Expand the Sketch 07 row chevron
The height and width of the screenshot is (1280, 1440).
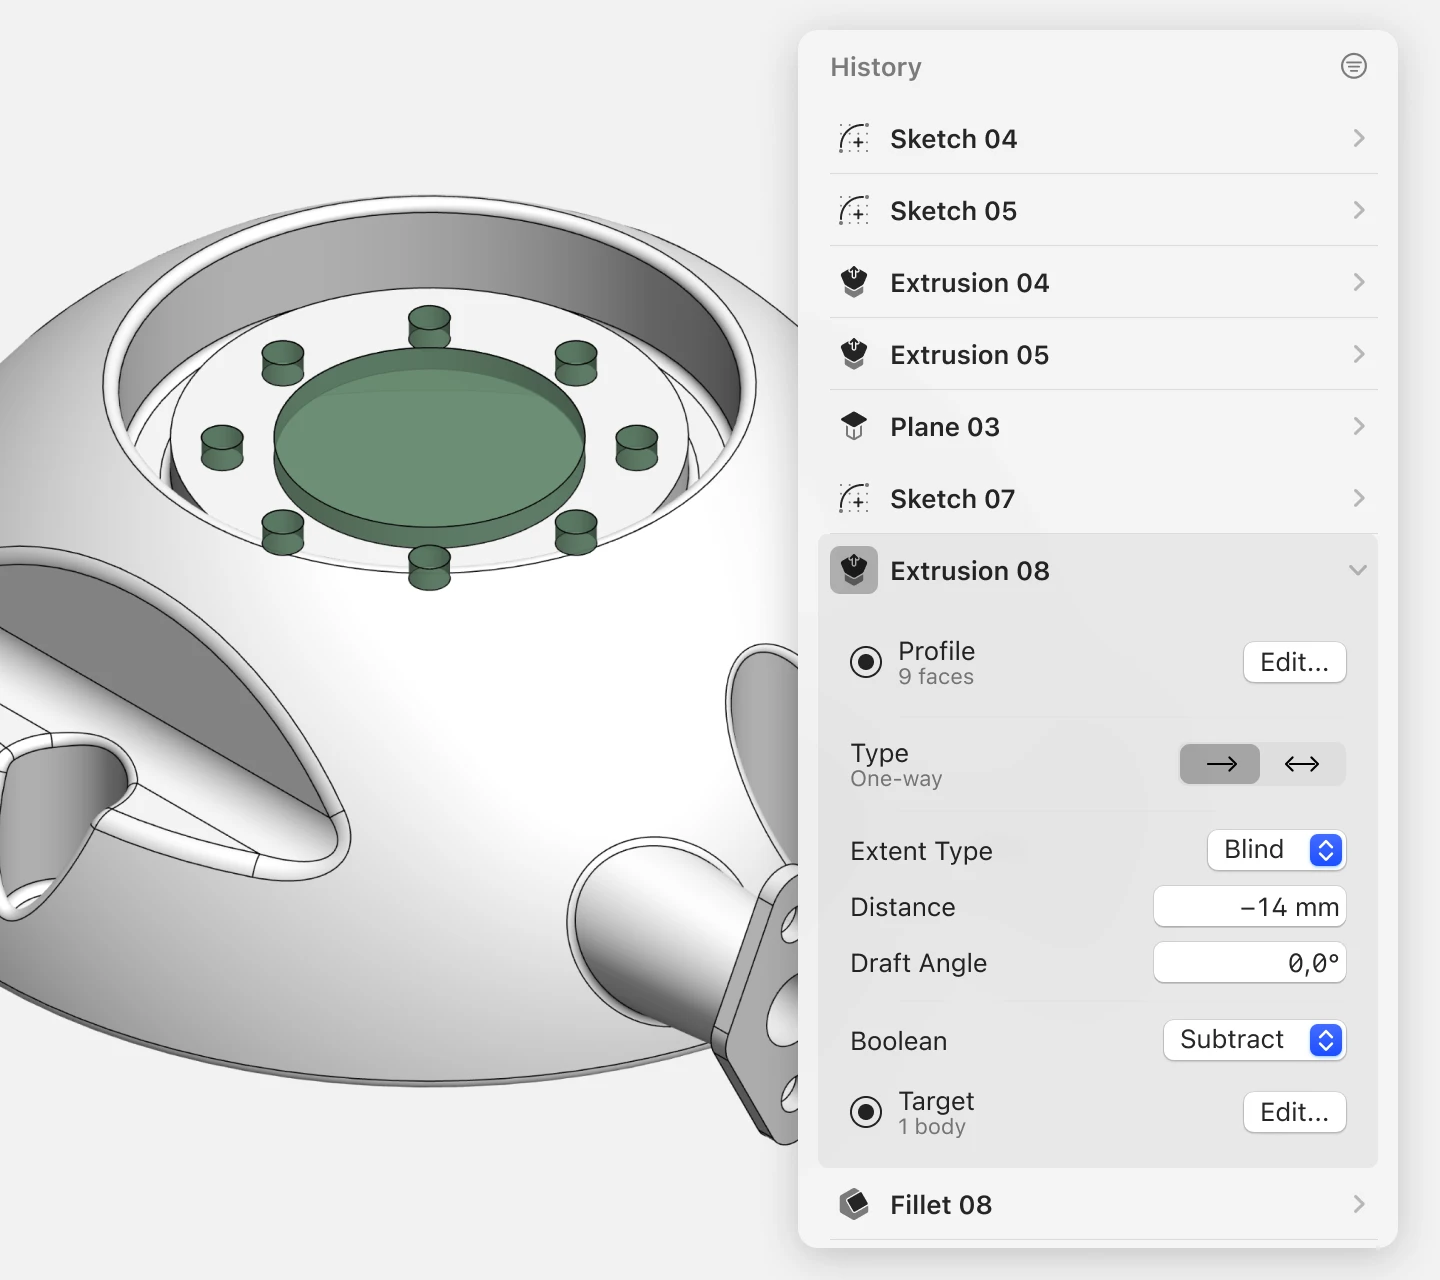coord(1359,498)
